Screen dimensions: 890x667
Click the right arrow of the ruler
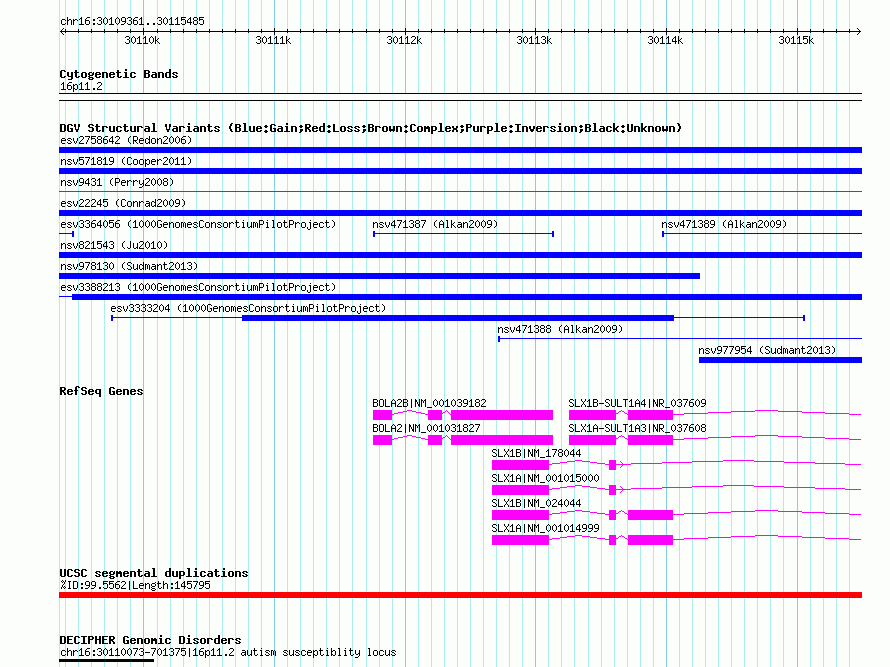click(x=859, y=31)
